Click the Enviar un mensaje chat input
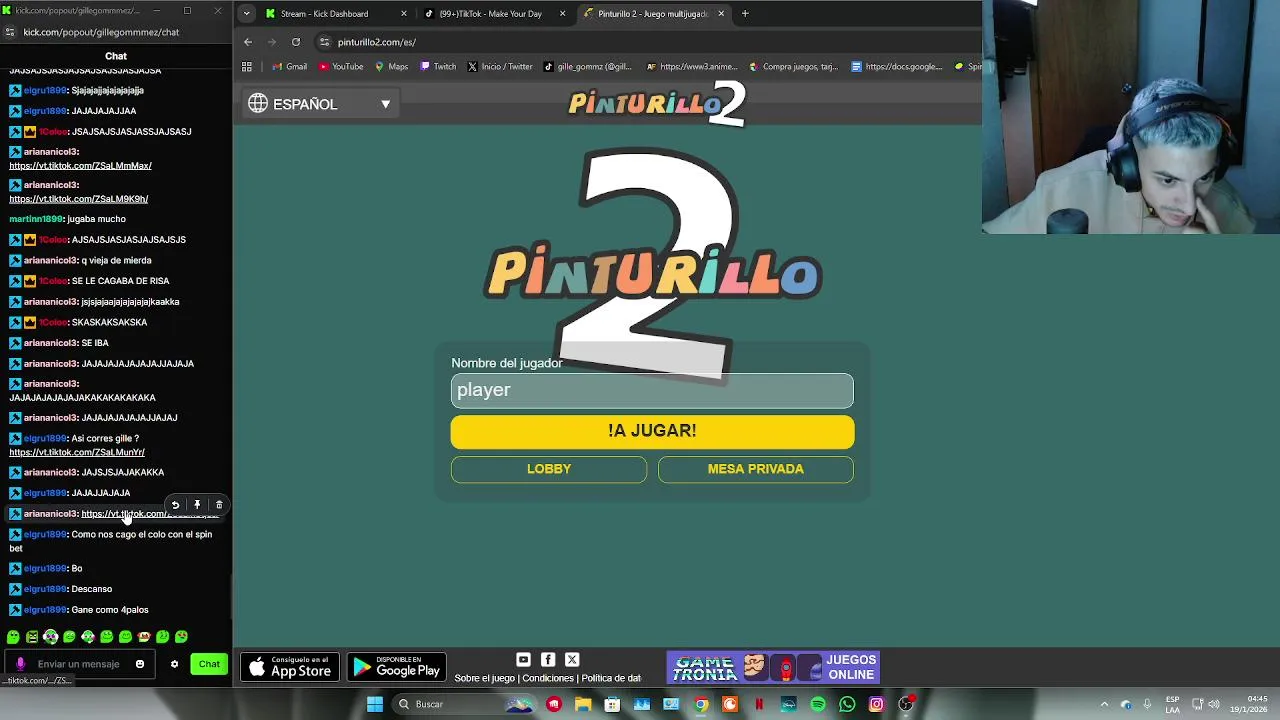Screen dimensions: 1280x720 tap(80, 664)
